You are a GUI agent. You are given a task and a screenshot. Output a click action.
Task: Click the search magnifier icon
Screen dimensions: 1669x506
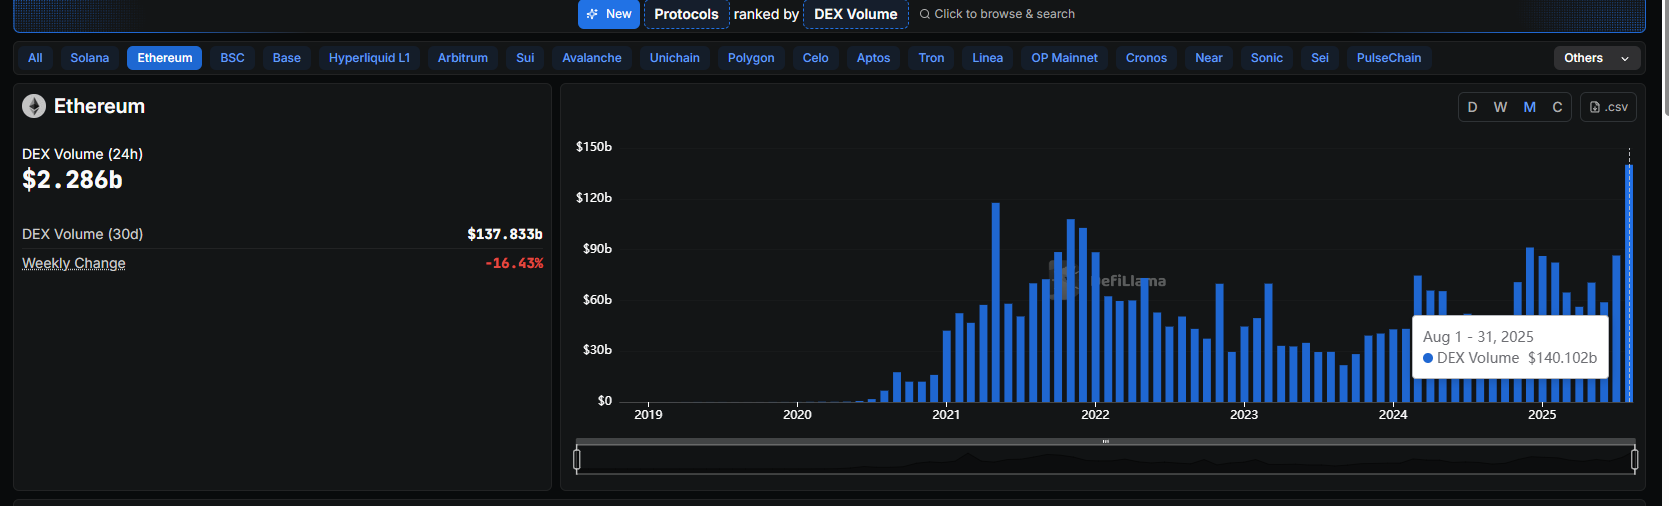pos(925,14)
